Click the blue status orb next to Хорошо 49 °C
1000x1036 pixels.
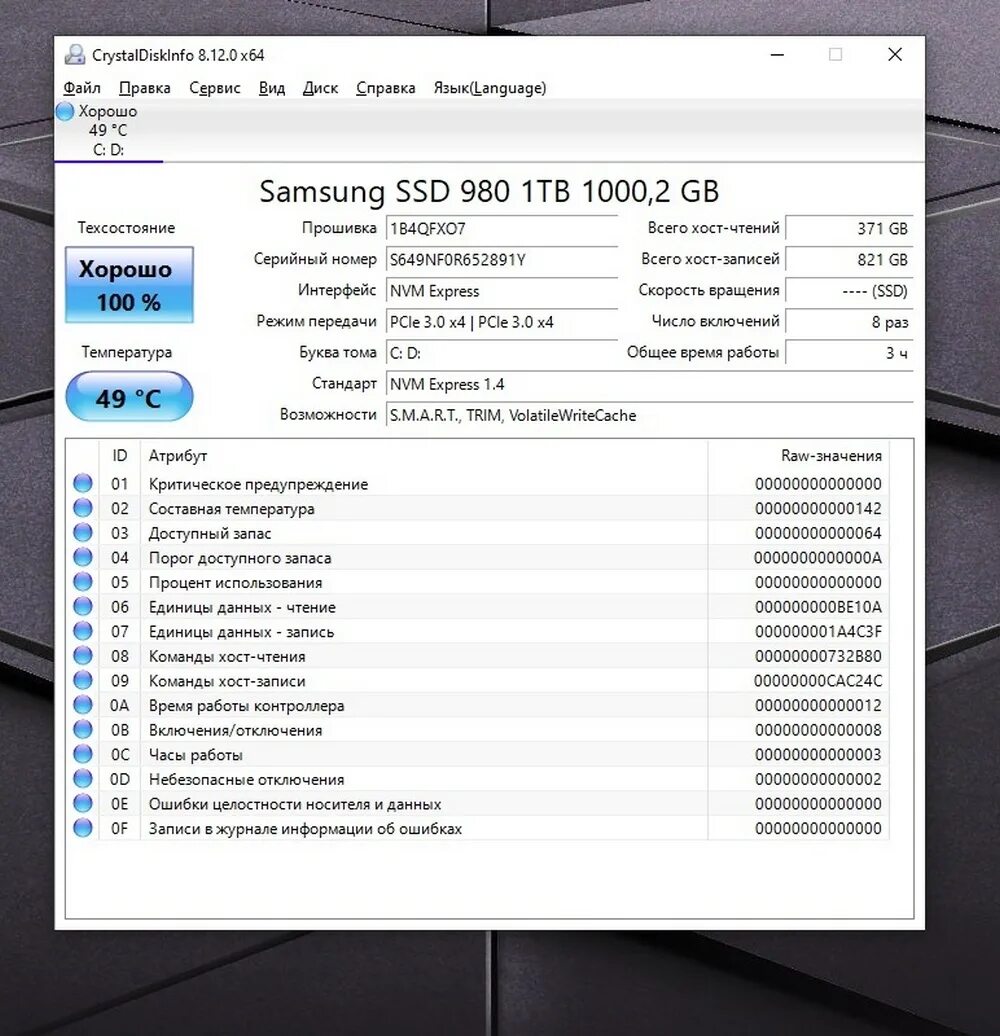(65, 111)
